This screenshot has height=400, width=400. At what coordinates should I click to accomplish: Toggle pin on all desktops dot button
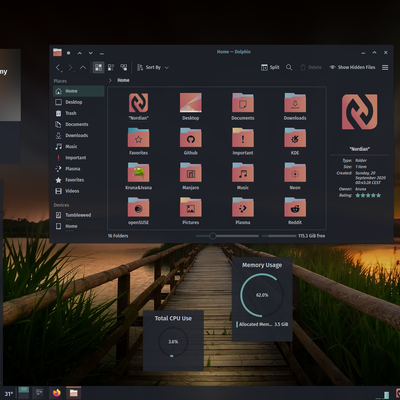point(68,53)
